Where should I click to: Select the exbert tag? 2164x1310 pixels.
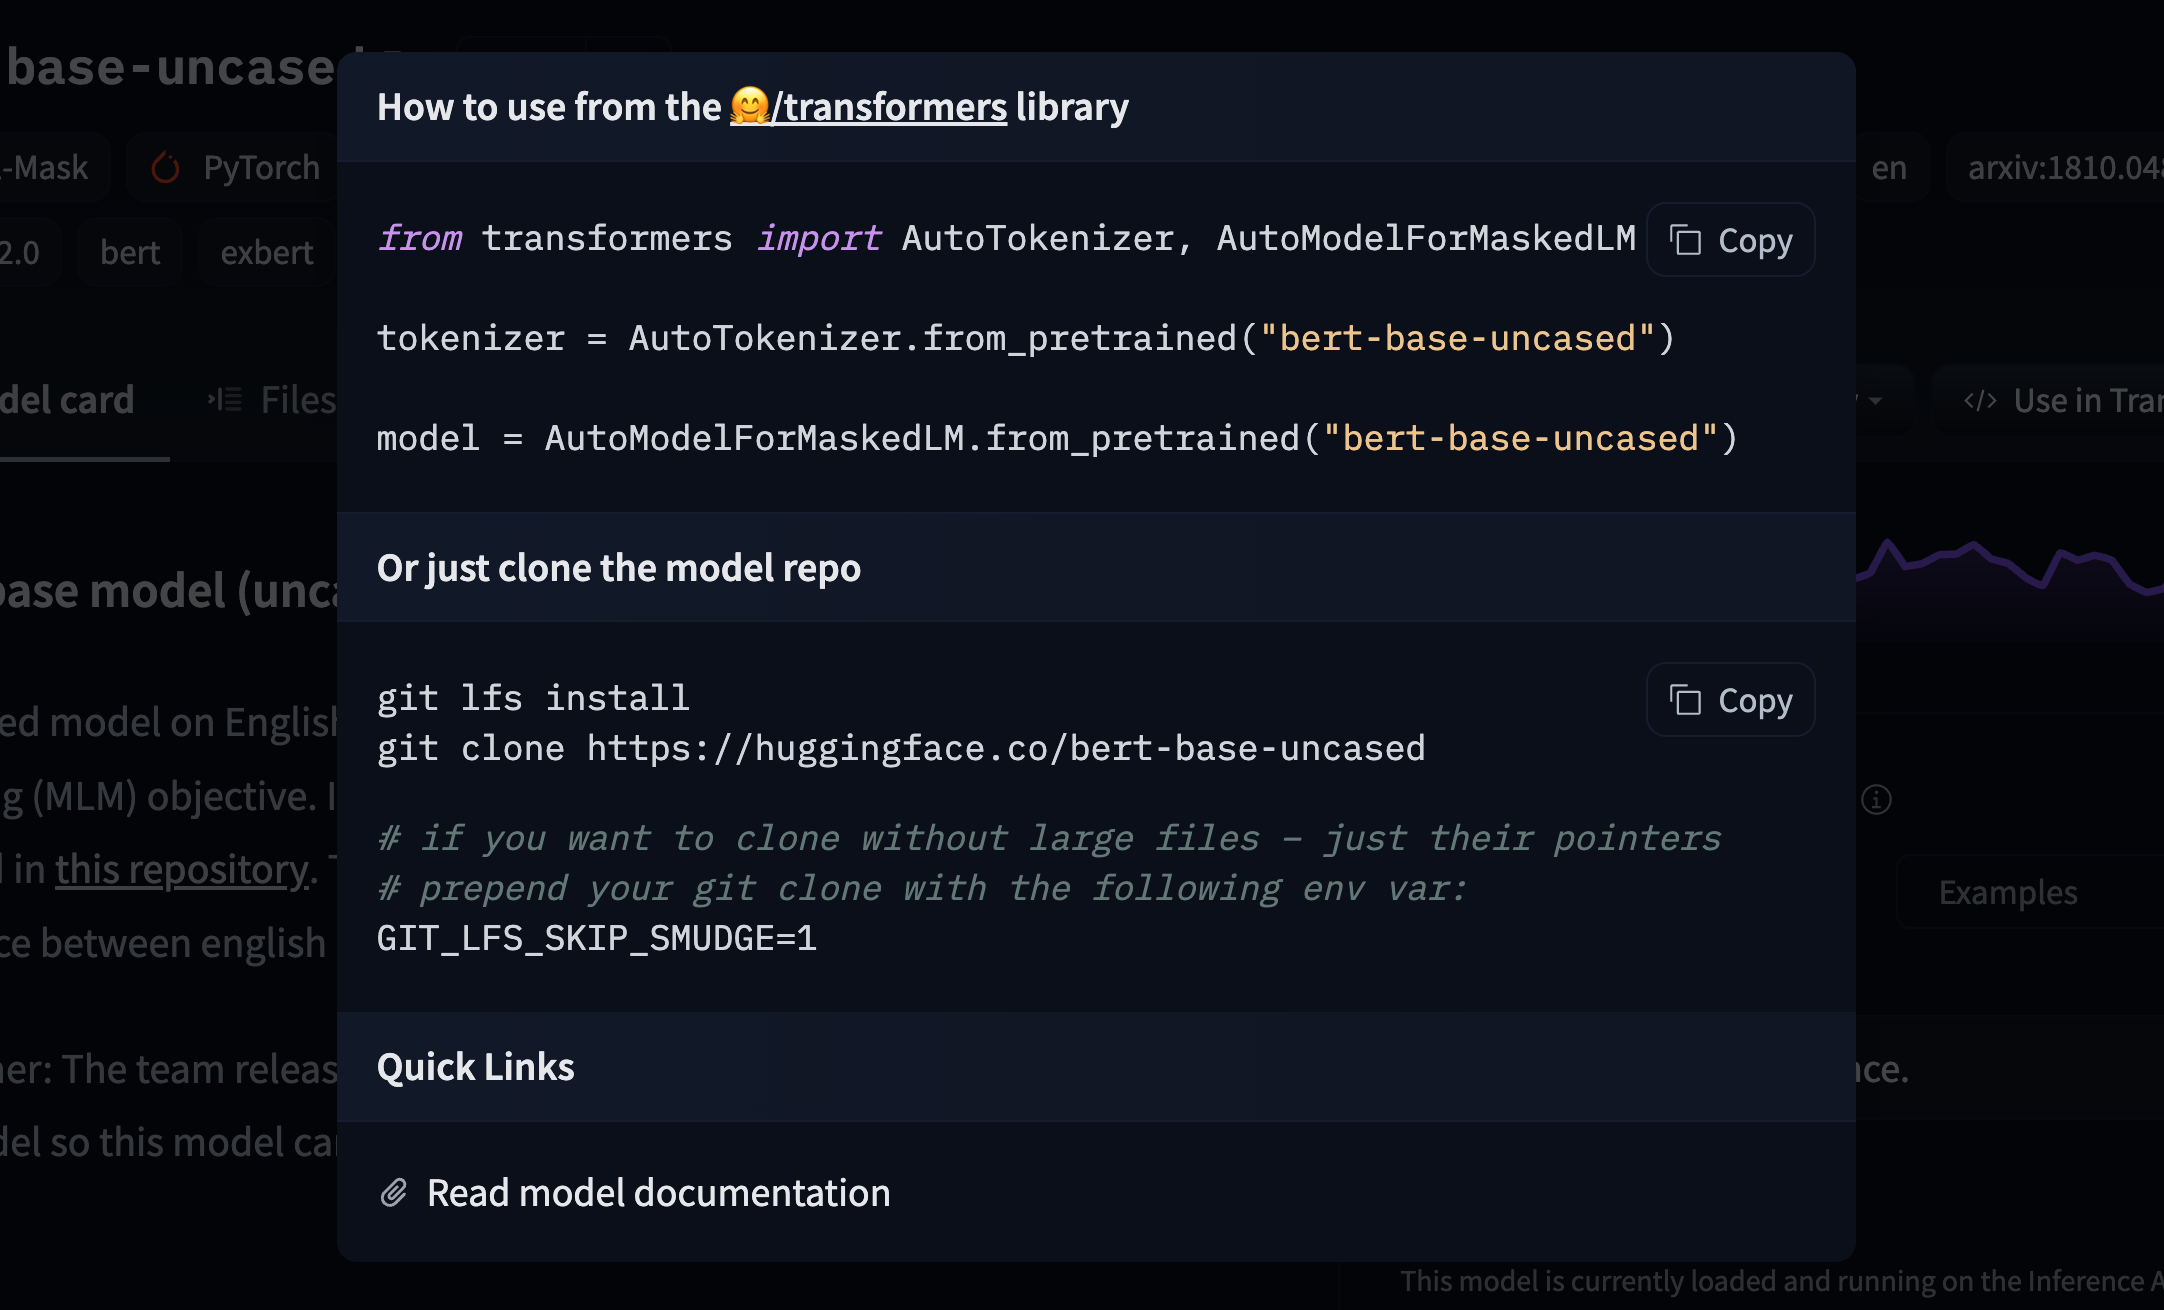tap(265, 252)
